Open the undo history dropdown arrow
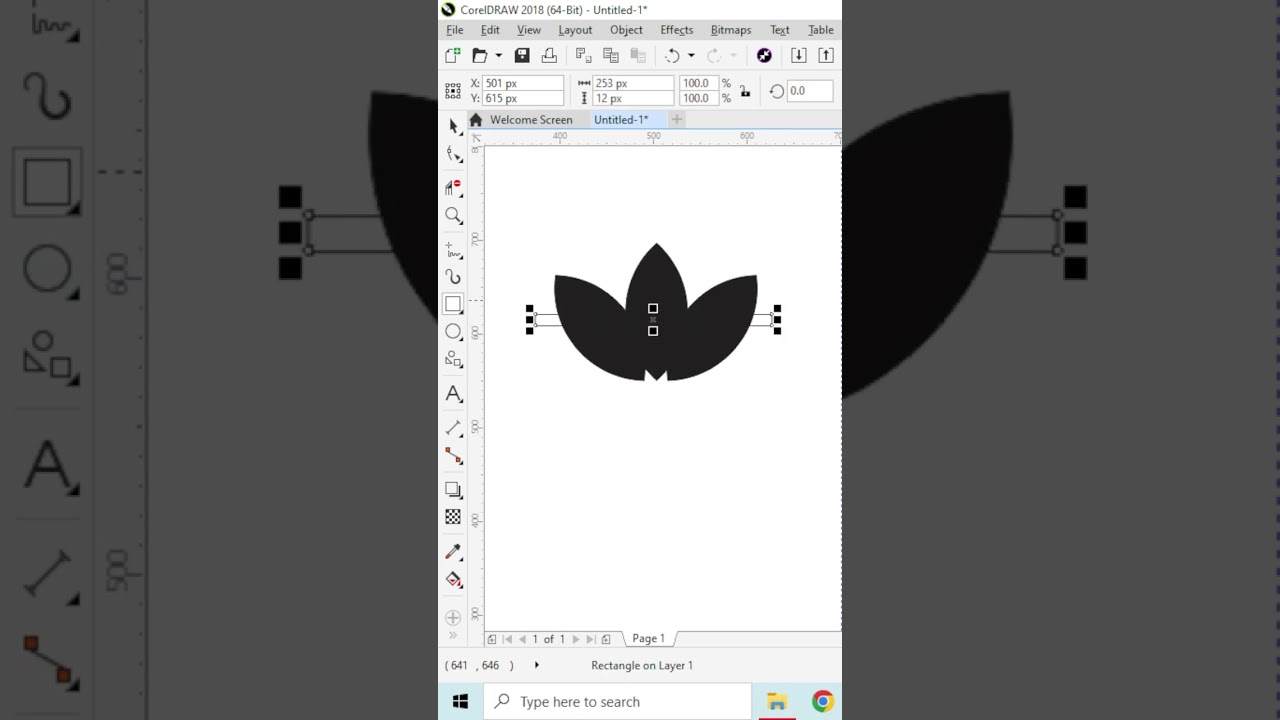Viewport: 1280px width, 720px height. (x=691, y=56)
